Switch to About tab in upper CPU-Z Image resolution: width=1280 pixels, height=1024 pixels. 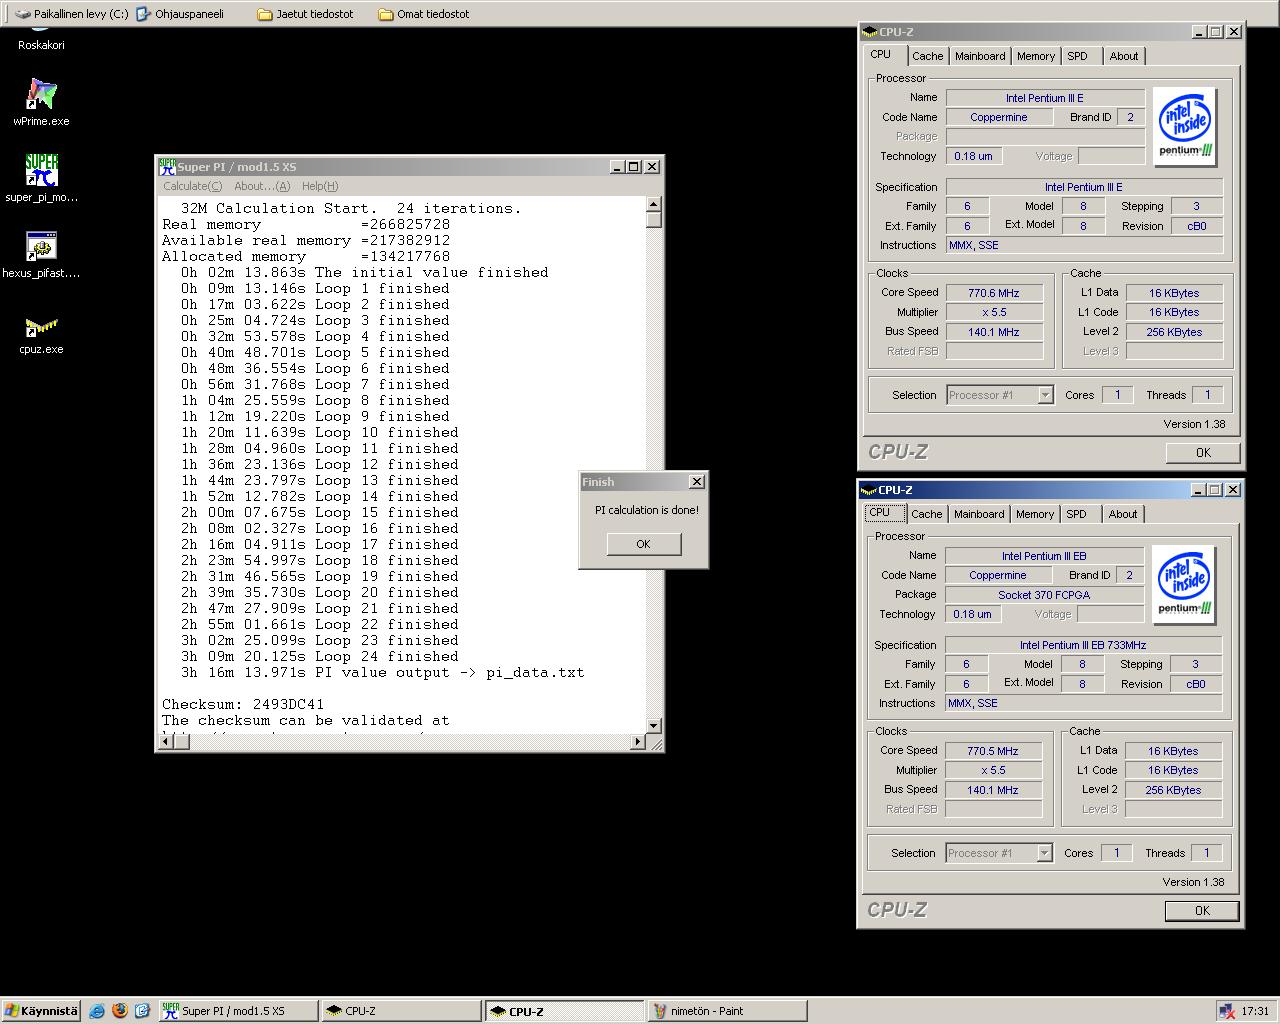[1124, 56]
